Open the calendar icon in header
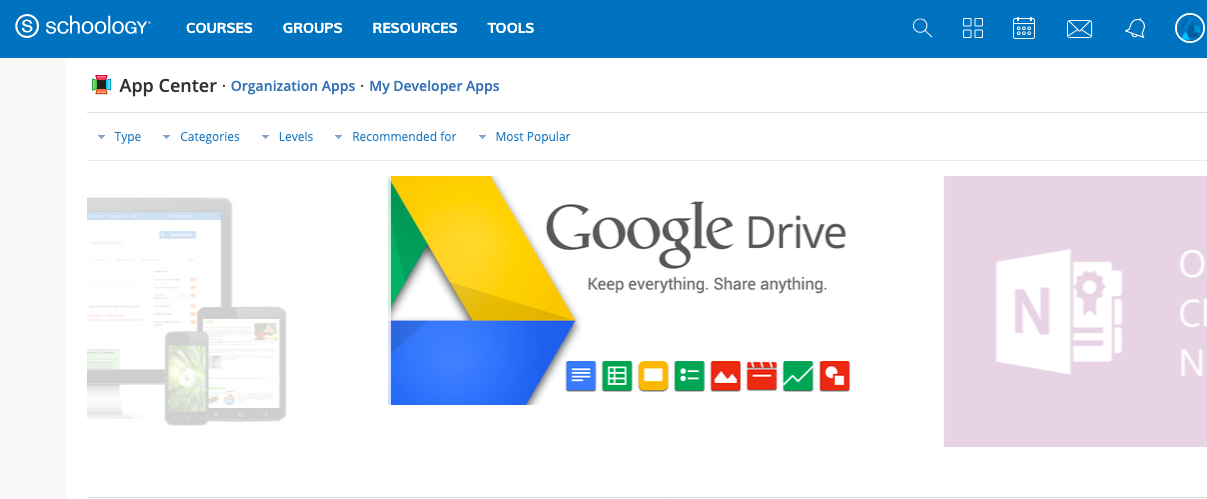The height and width of the screenshot is (499, 1207). click(1024, 28)
